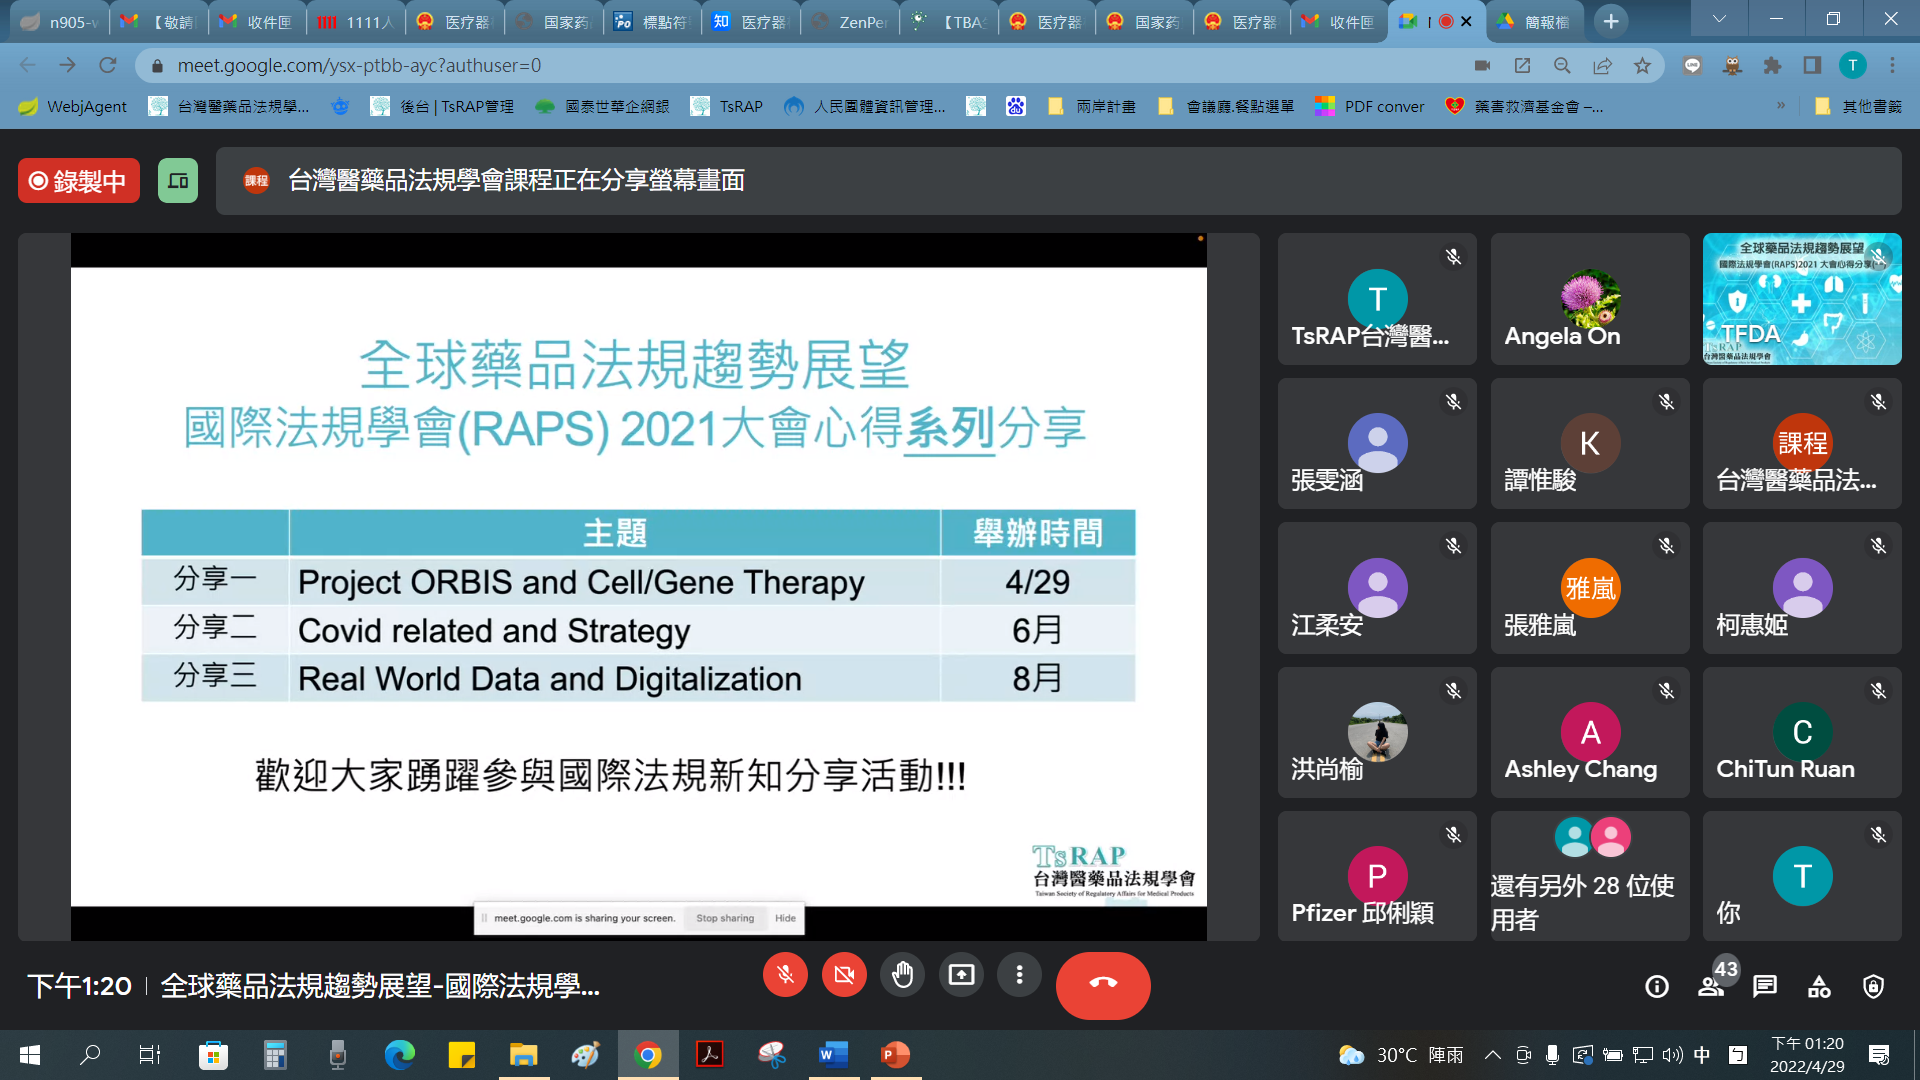Toggle camera off button
Viewport: 1920px width, 1080px height.
[x=844, y=975]
